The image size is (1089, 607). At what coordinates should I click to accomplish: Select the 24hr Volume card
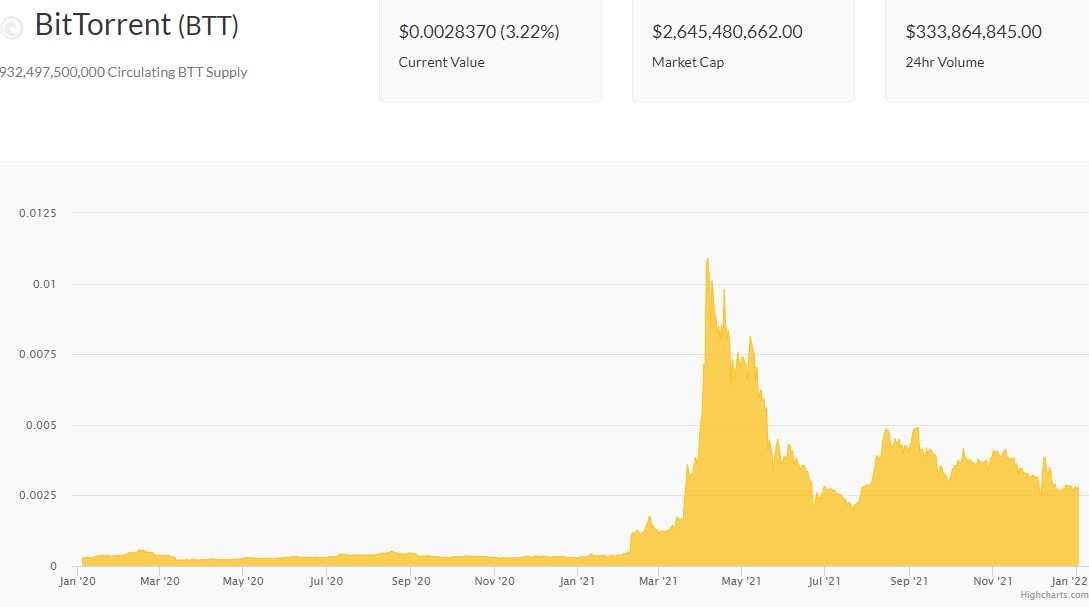987,51
